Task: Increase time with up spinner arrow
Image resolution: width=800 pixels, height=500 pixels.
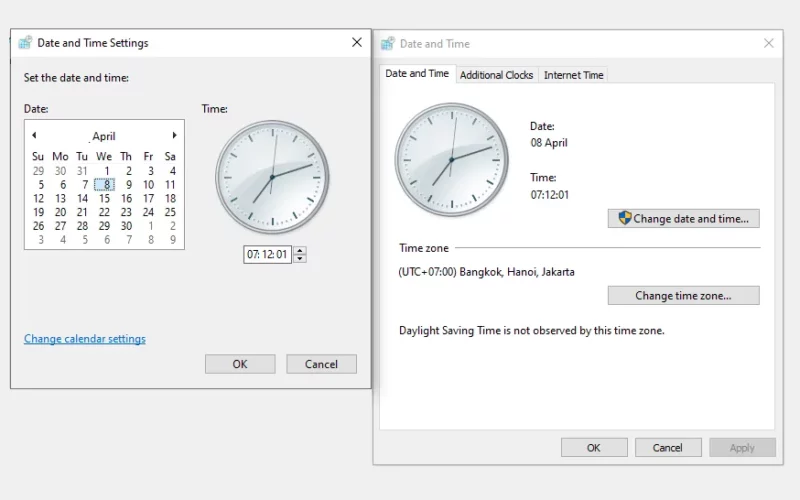Action: tap(300, 250)
